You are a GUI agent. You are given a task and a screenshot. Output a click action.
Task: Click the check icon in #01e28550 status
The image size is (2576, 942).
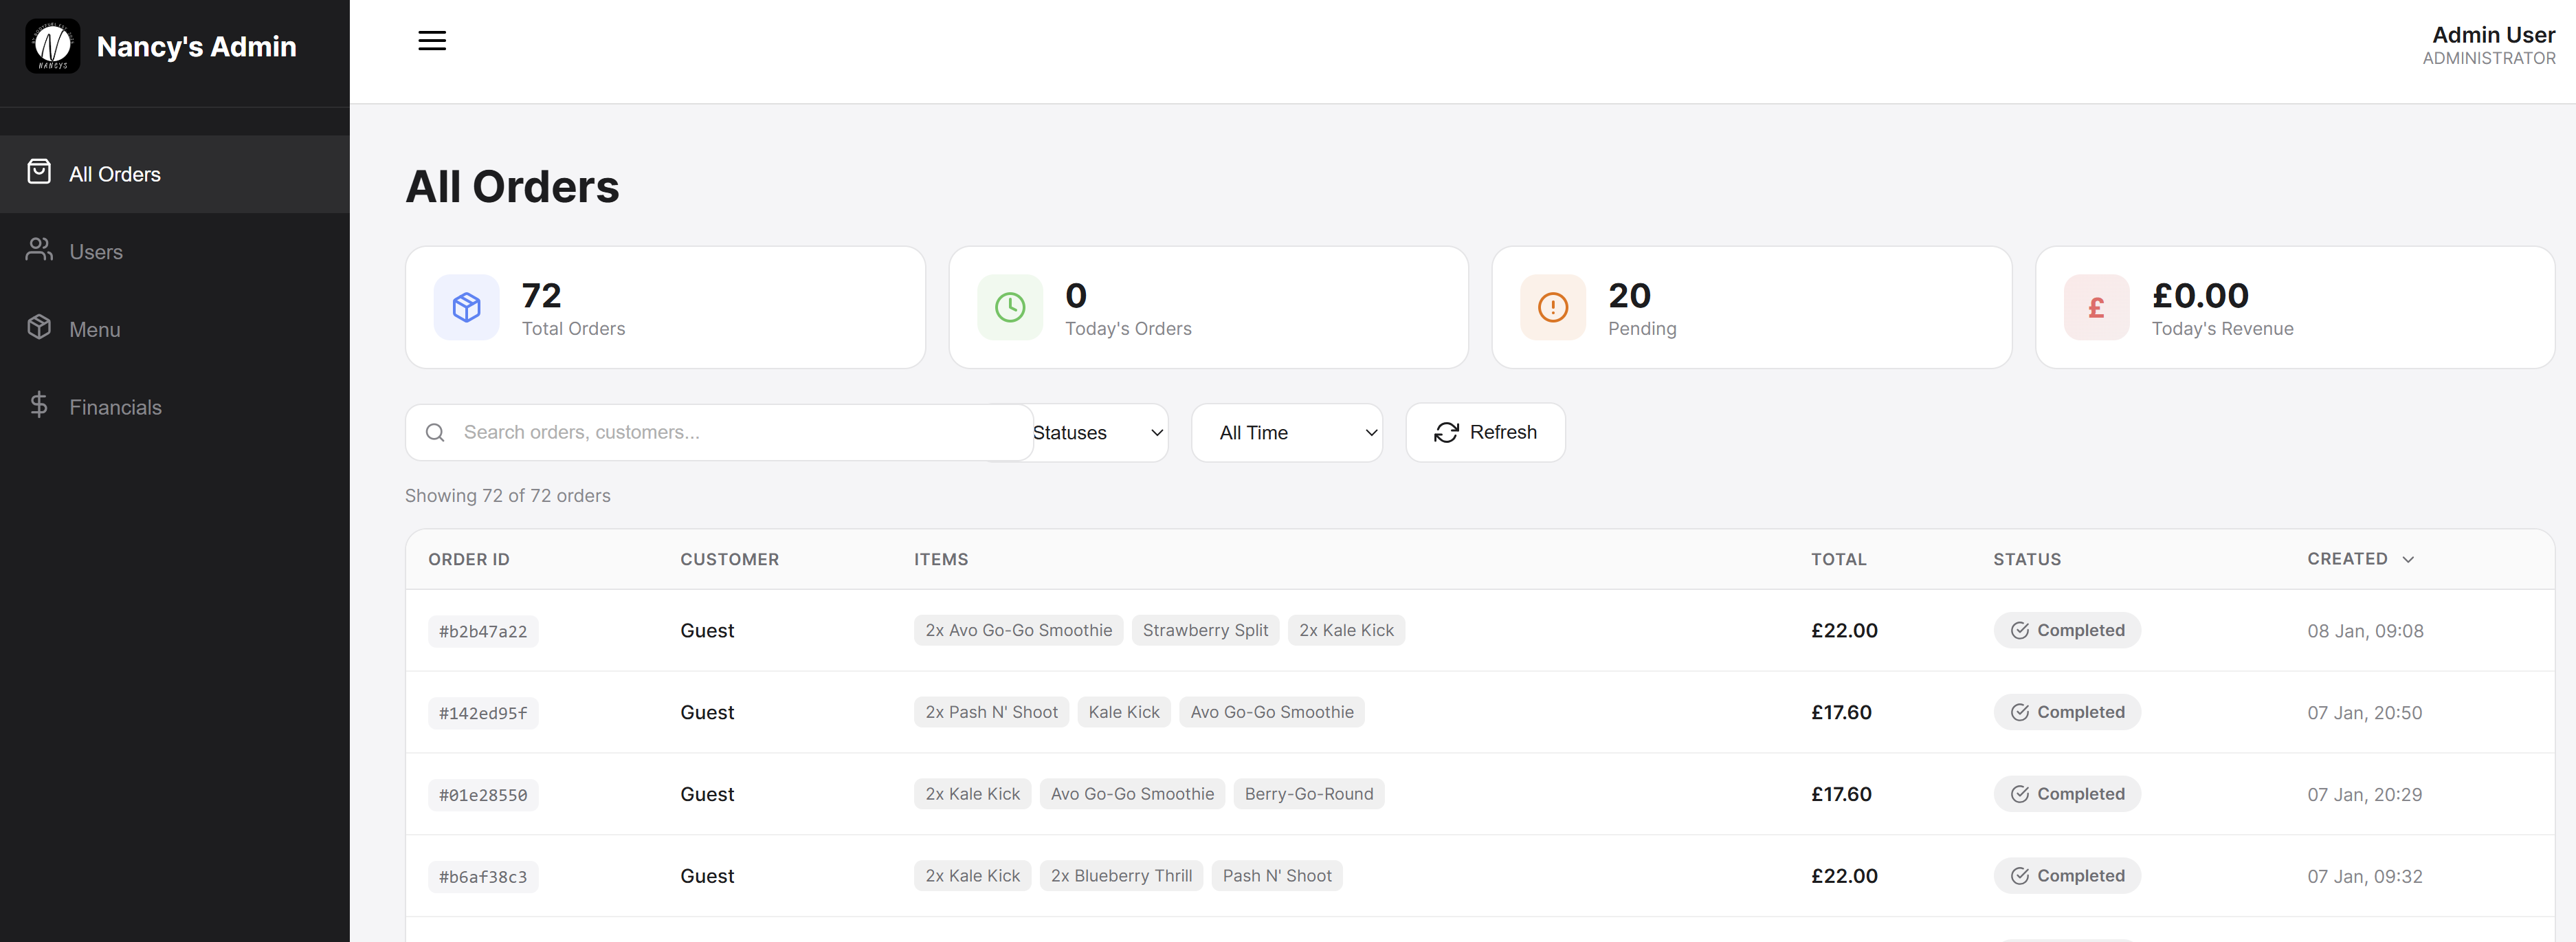2019,795
